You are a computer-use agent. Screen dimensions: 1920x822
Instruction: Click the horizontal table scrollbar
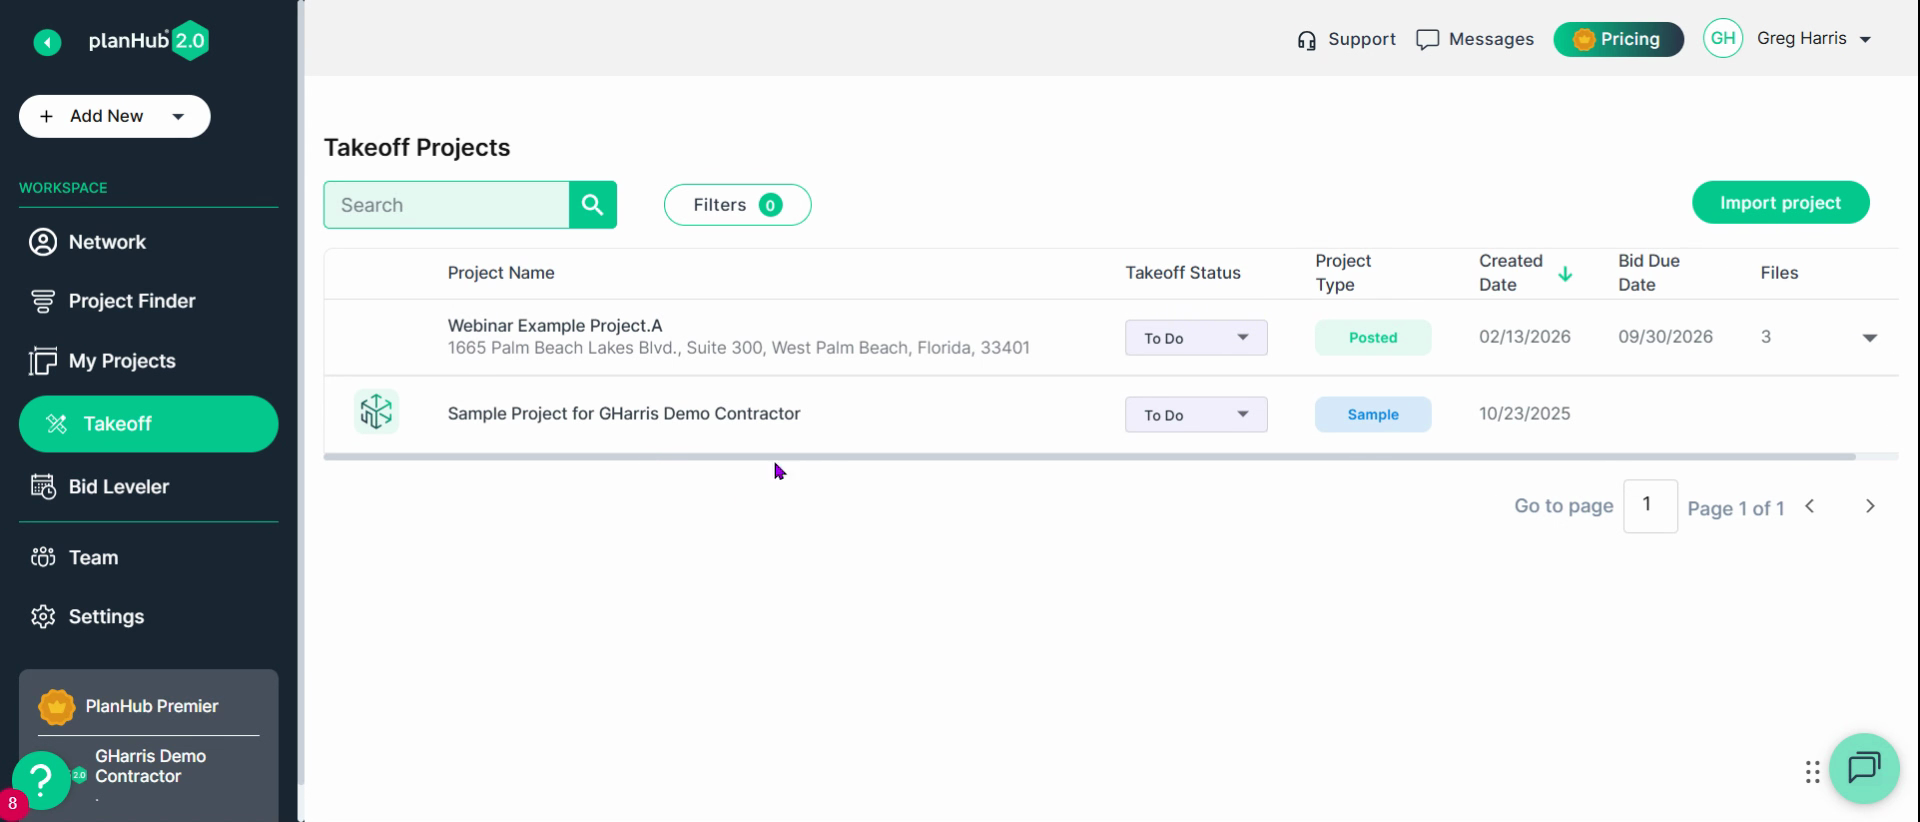(1089, 457)
